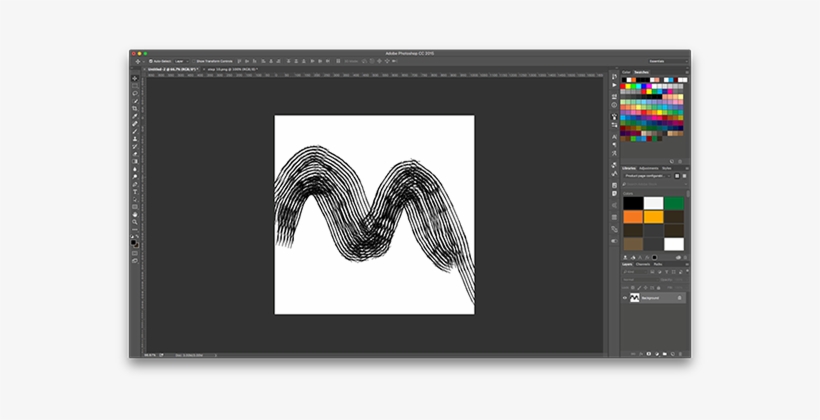820x420 pixels.
Task: Switch to the Styles tab
Action: point(666,168)
